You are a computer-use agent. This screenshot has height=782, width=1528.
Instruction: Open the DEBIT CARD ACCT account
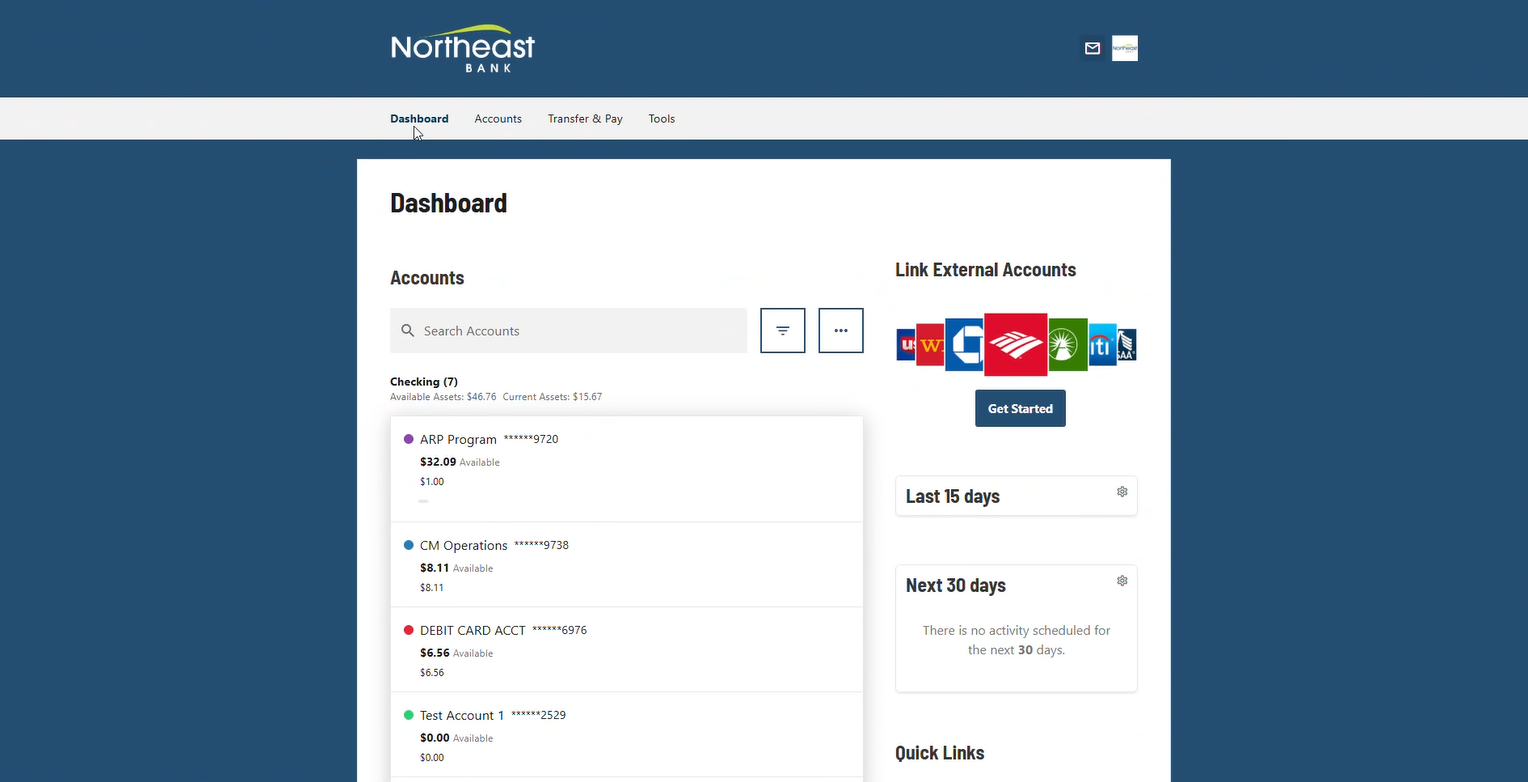(x=626, y=650)
